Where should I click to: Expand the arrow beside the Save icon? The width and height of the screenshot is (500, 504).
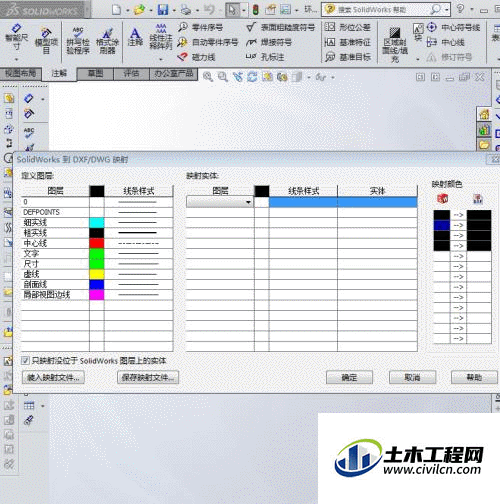174,10
